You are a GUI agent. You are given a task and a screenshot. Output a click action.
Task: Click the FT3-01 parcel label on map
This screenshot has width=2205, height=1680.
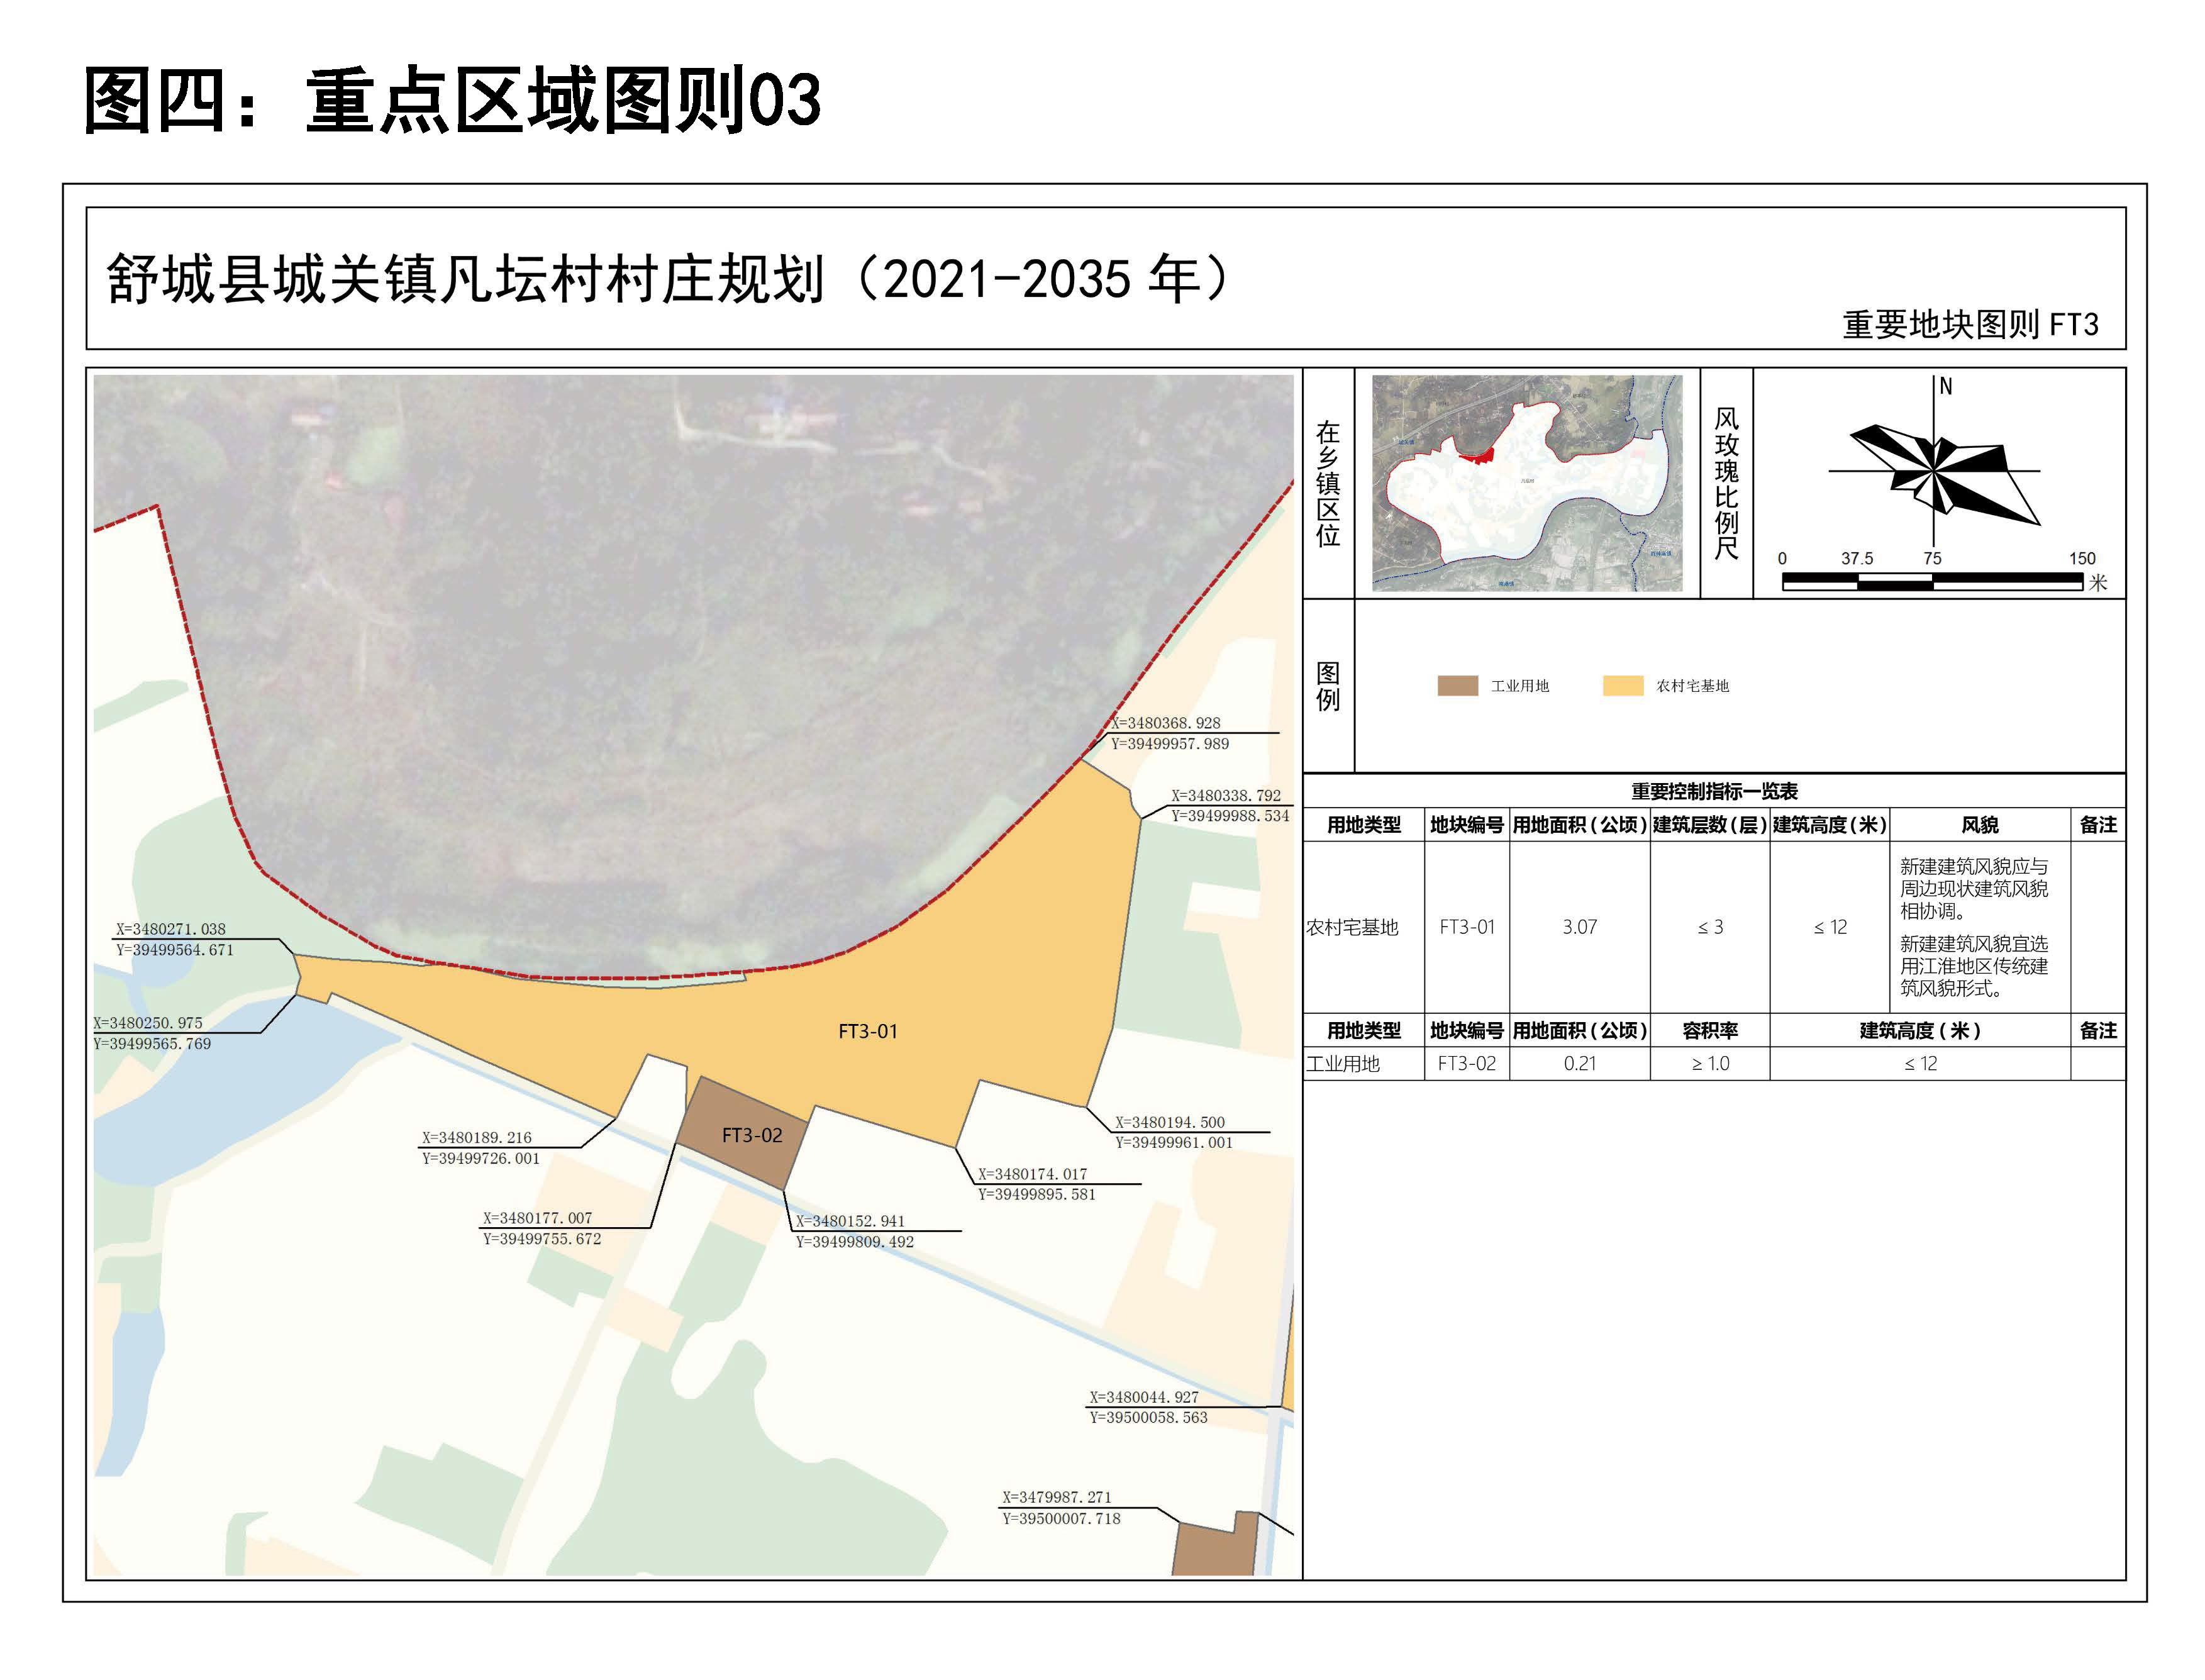867,1031
